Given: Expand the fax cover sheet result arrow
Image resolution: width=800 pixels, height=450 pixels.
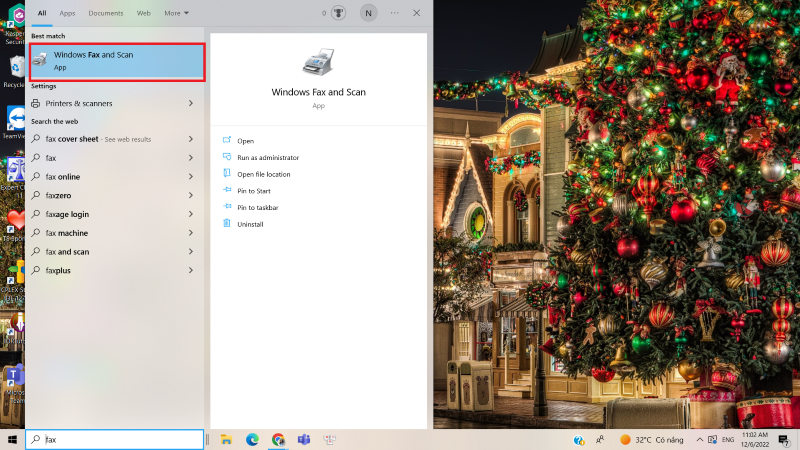Looking at the screenshot, I should pyautogui.click(x=191, y=139).
